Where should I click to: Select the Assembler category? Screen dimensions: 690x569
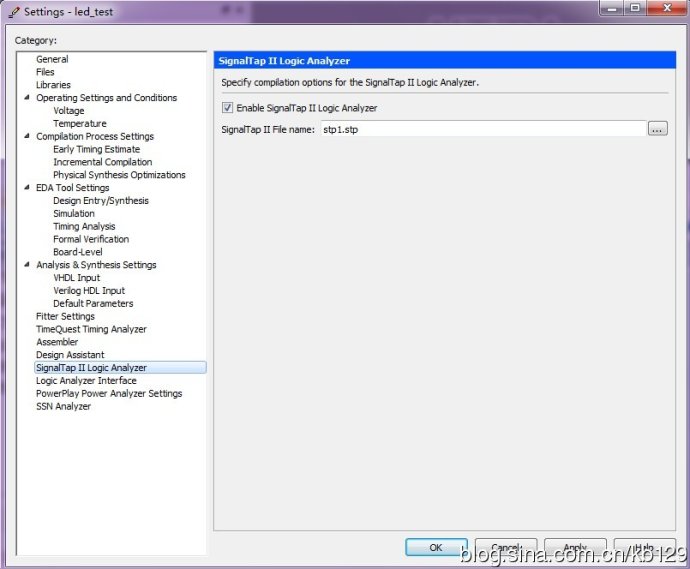click(57, 342)
